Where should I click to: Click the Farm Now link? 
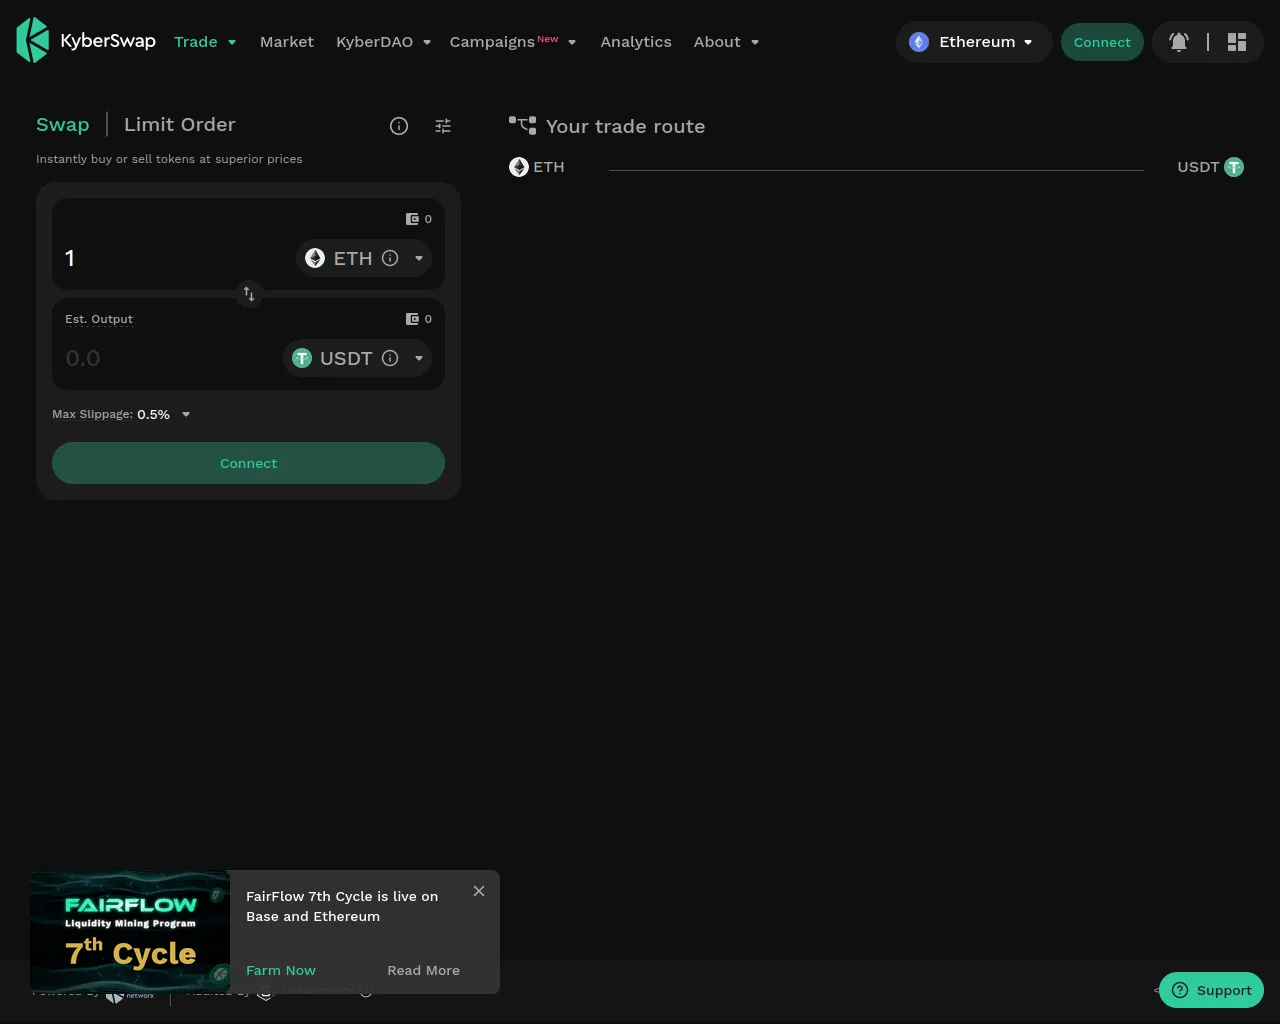281,970
